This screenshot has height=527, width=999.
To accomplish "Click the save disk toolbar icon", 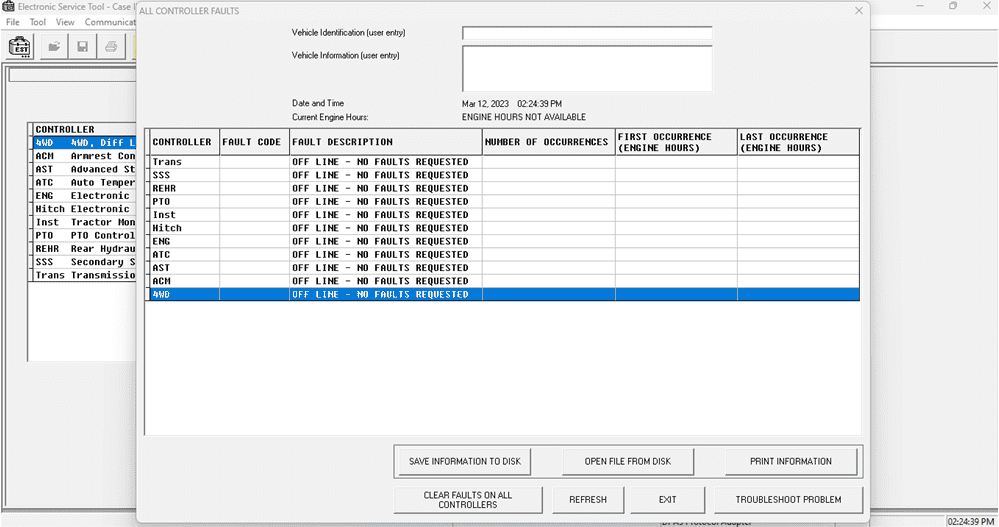I will coord(82,47).
